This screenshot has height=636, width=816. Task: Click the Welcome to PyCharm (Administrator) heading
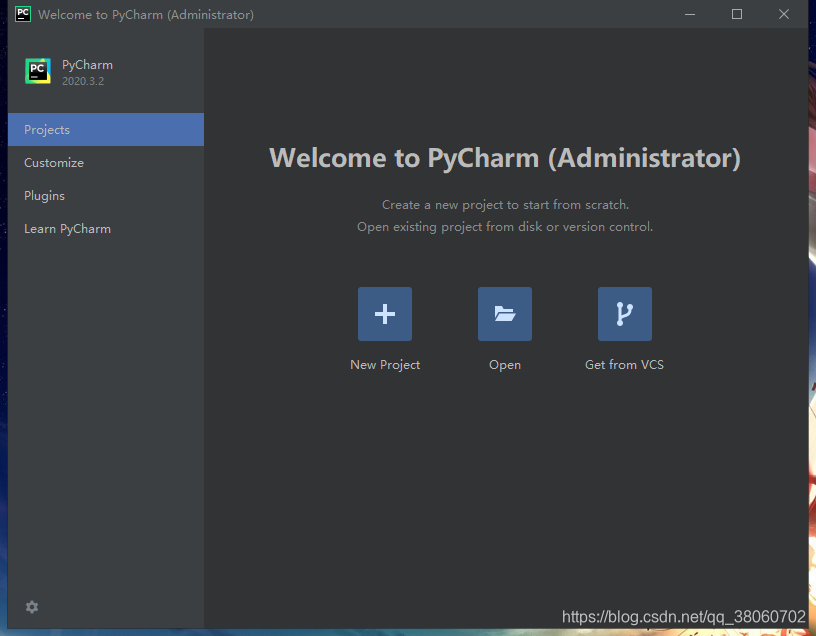click(505, 158)
